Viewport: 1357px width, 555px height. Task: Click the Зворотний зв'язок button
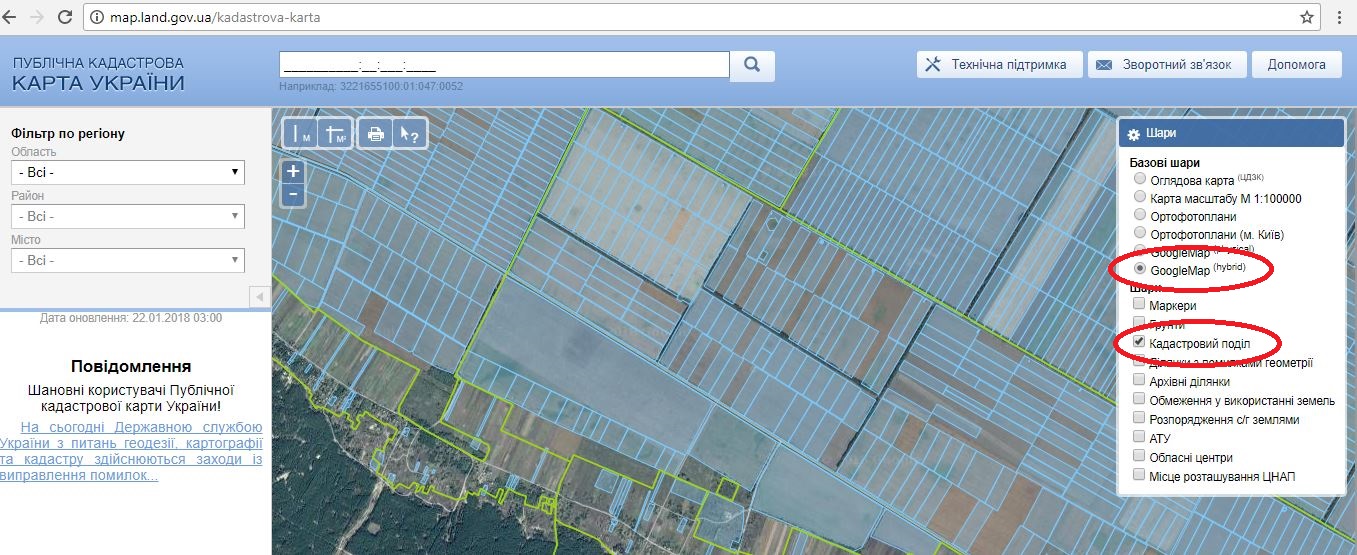click(x=1166, y=65)
